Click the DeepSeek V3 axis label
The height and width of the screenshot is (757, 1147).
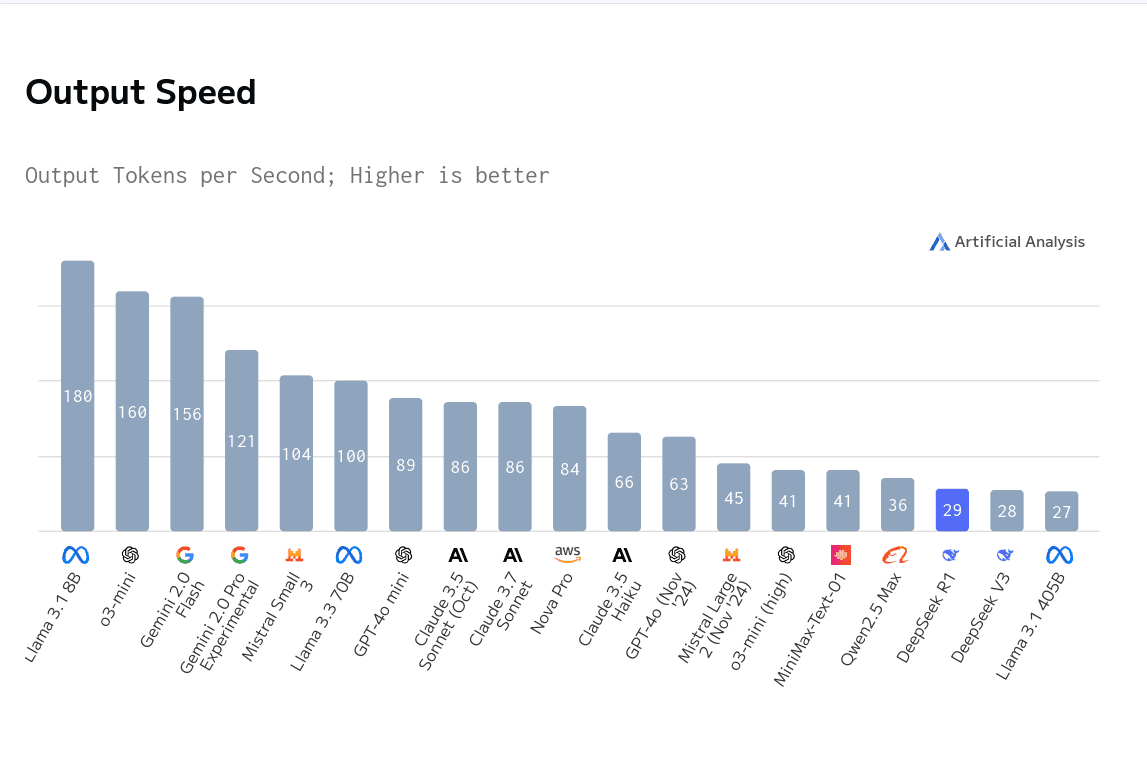pos(981,616)
